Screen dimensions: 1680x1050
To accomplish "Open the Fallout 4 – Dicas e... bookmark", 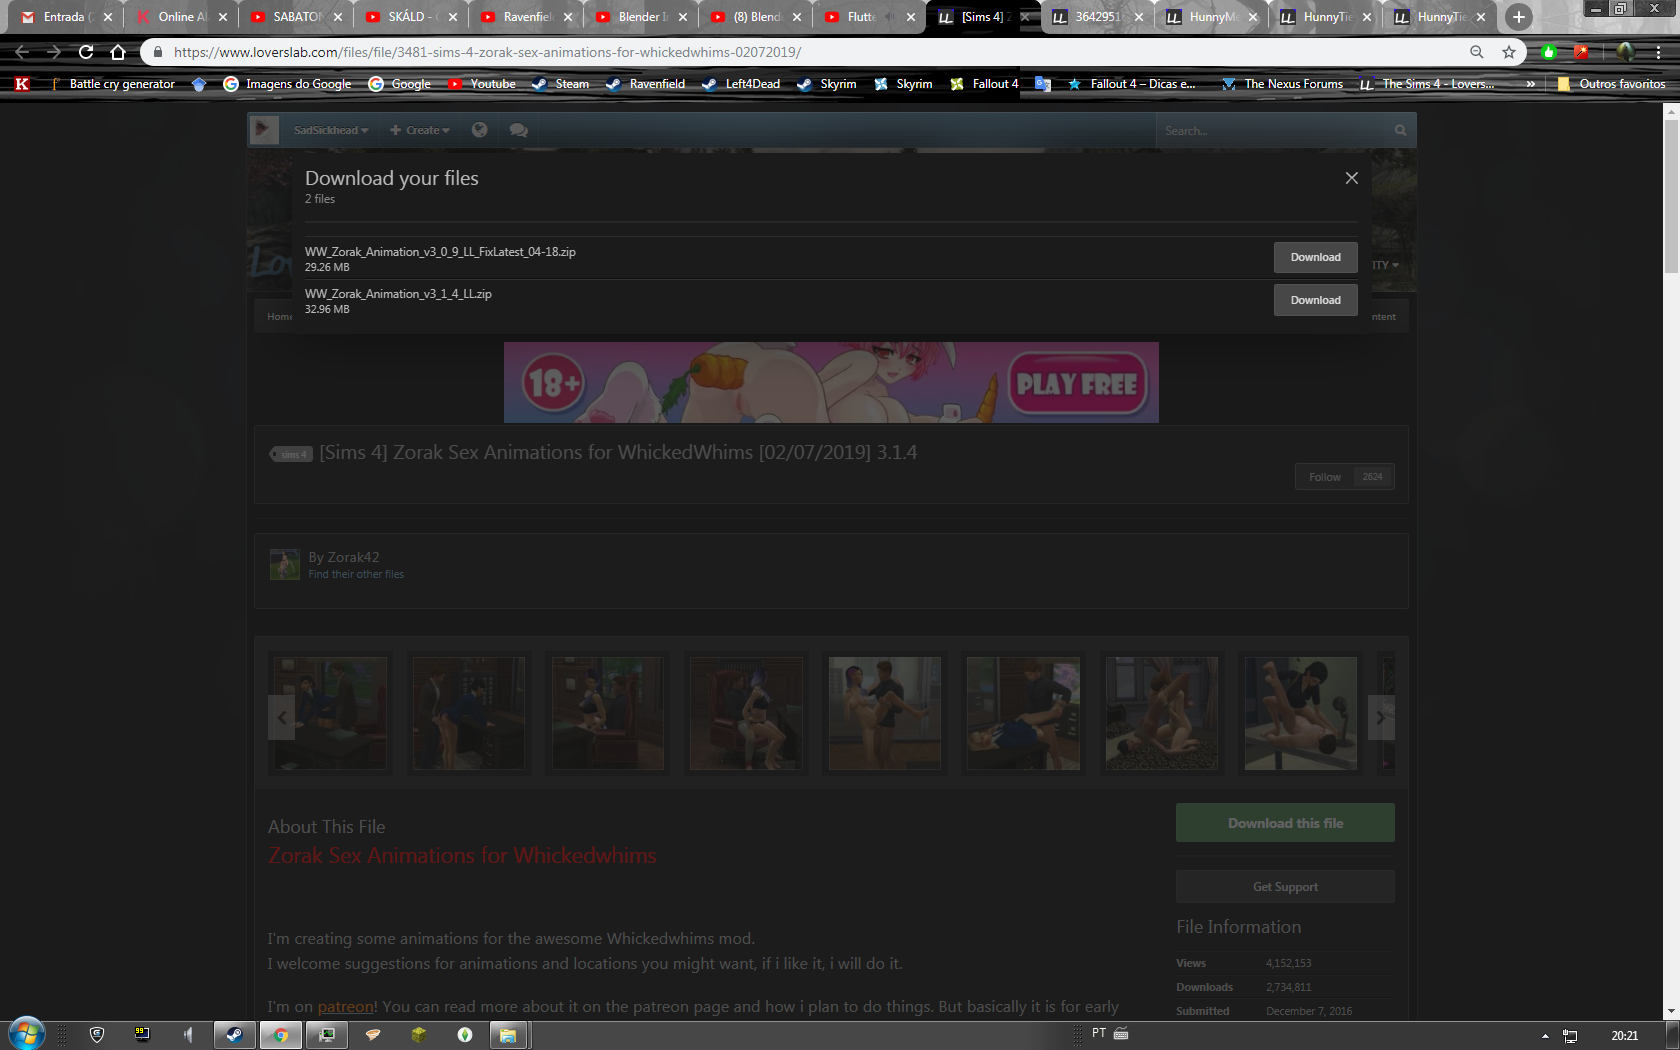I will click(x=1131, y=84).
